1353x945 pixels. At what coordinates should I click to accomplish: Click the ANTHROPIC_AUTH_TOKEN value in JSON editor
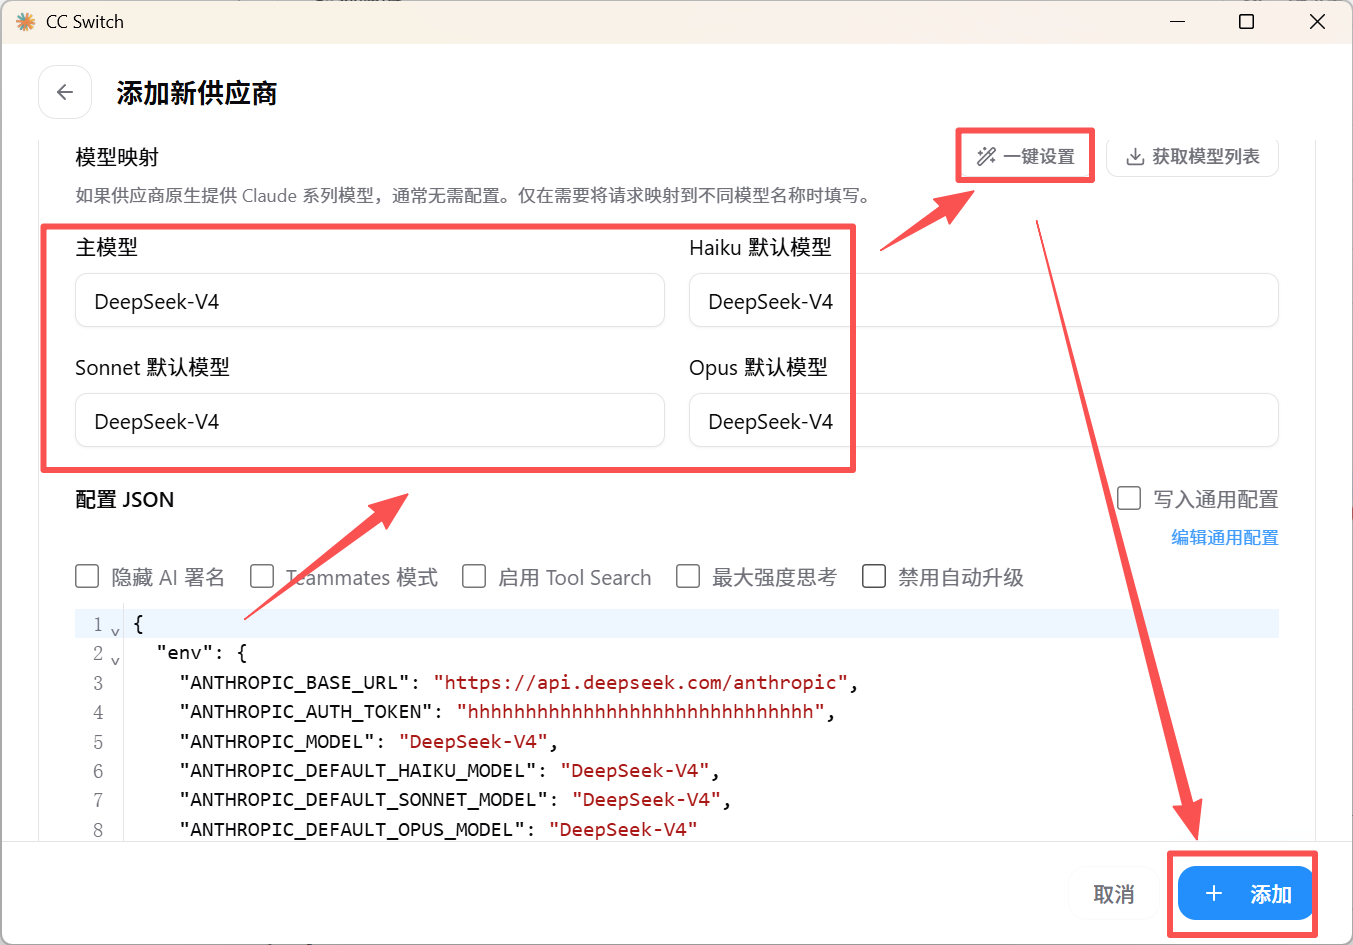[641, 712]
